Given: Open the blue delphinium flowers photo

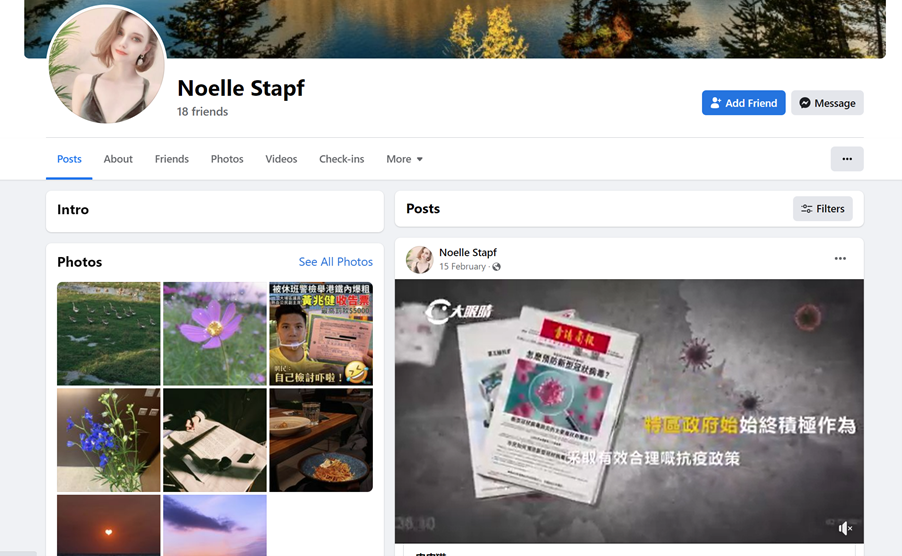Looking at the screenshot, I should tap(109, 440).
